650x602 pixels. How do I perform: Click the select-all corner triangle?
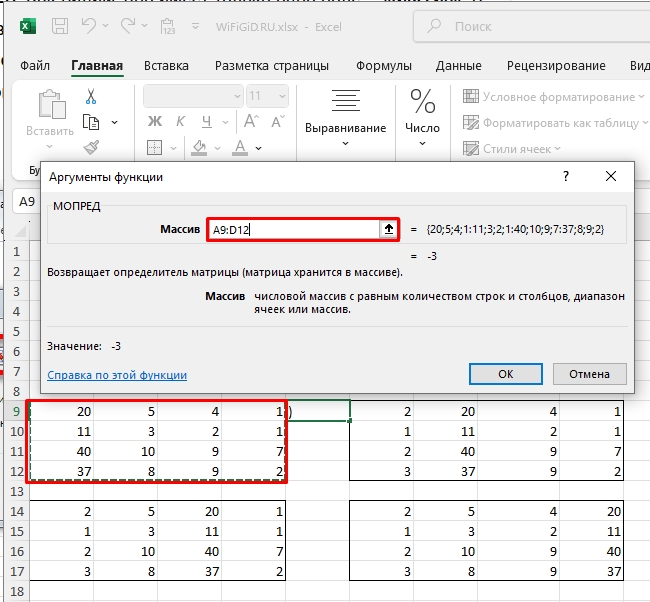[21, 231]
